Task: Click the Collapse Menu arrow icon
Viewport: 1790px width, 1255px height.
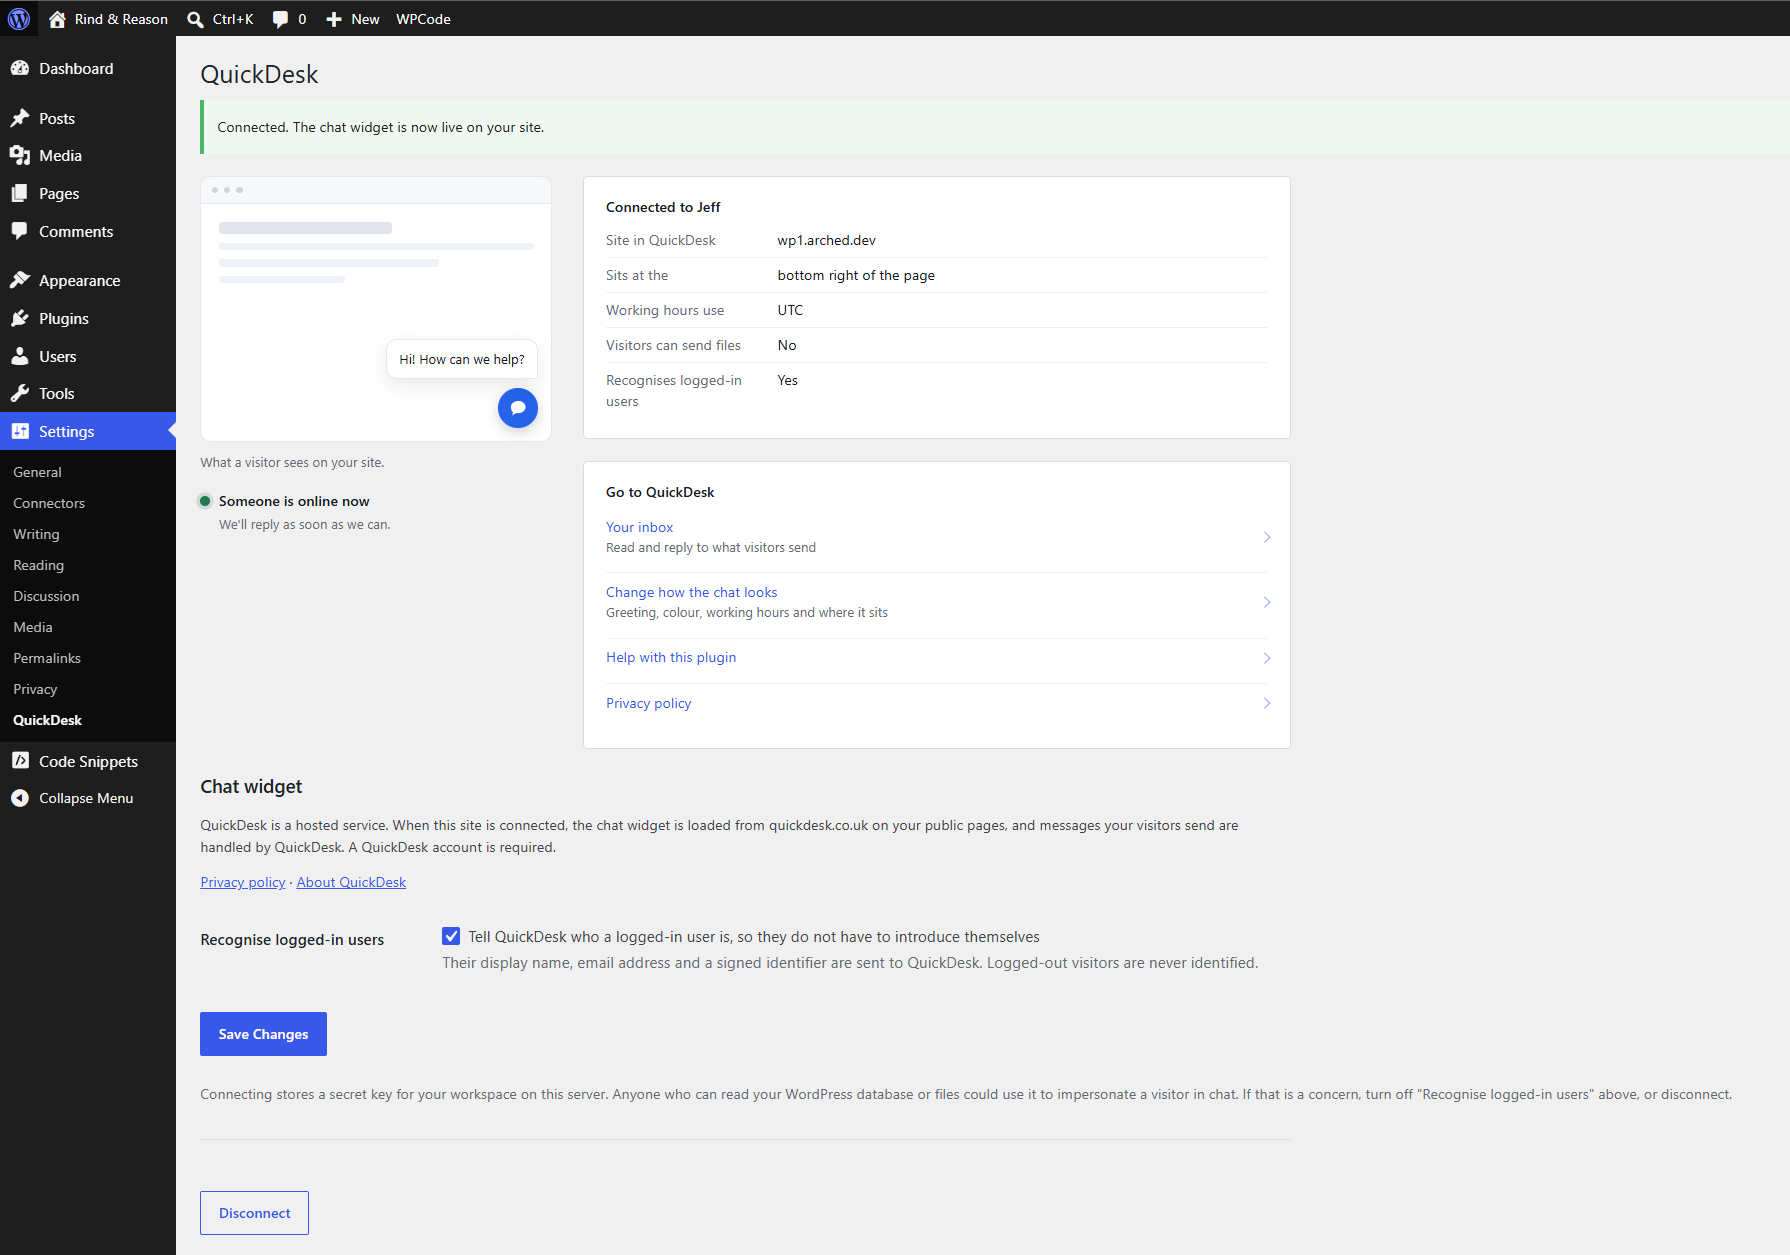Action: 20,798
